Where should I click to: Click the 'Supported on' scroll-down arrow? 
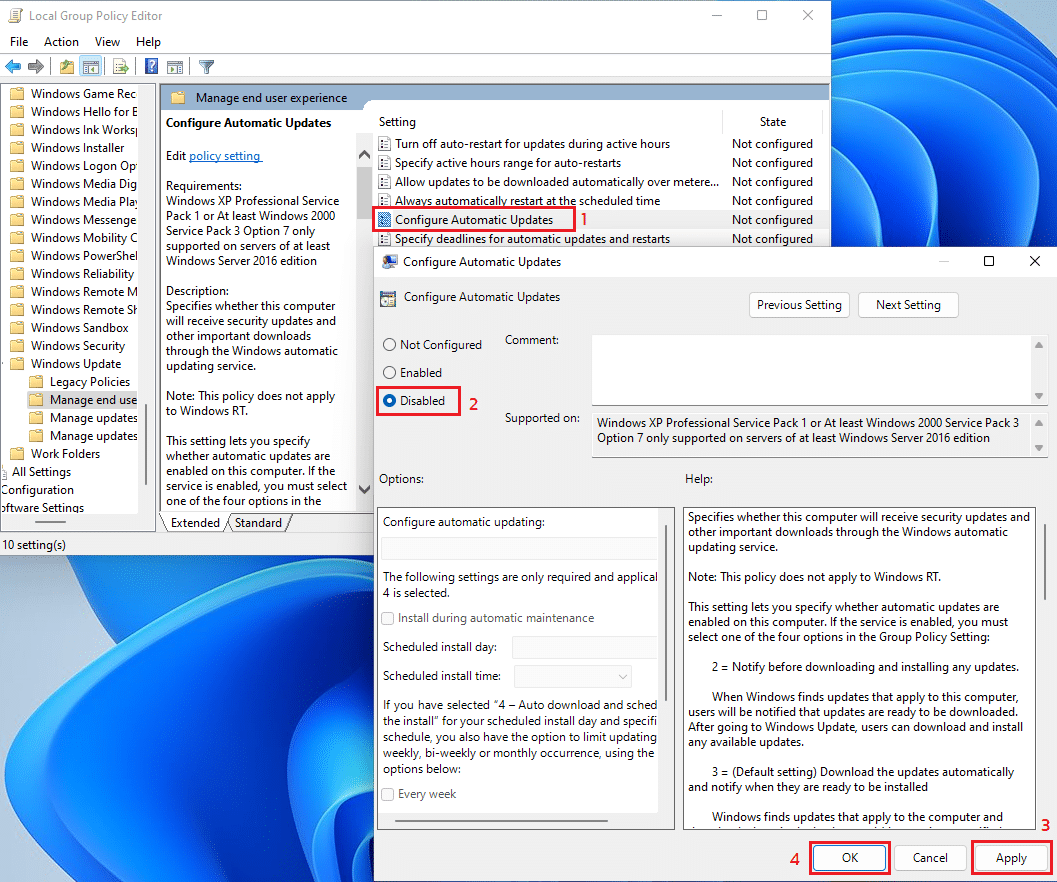point(1039,448)
